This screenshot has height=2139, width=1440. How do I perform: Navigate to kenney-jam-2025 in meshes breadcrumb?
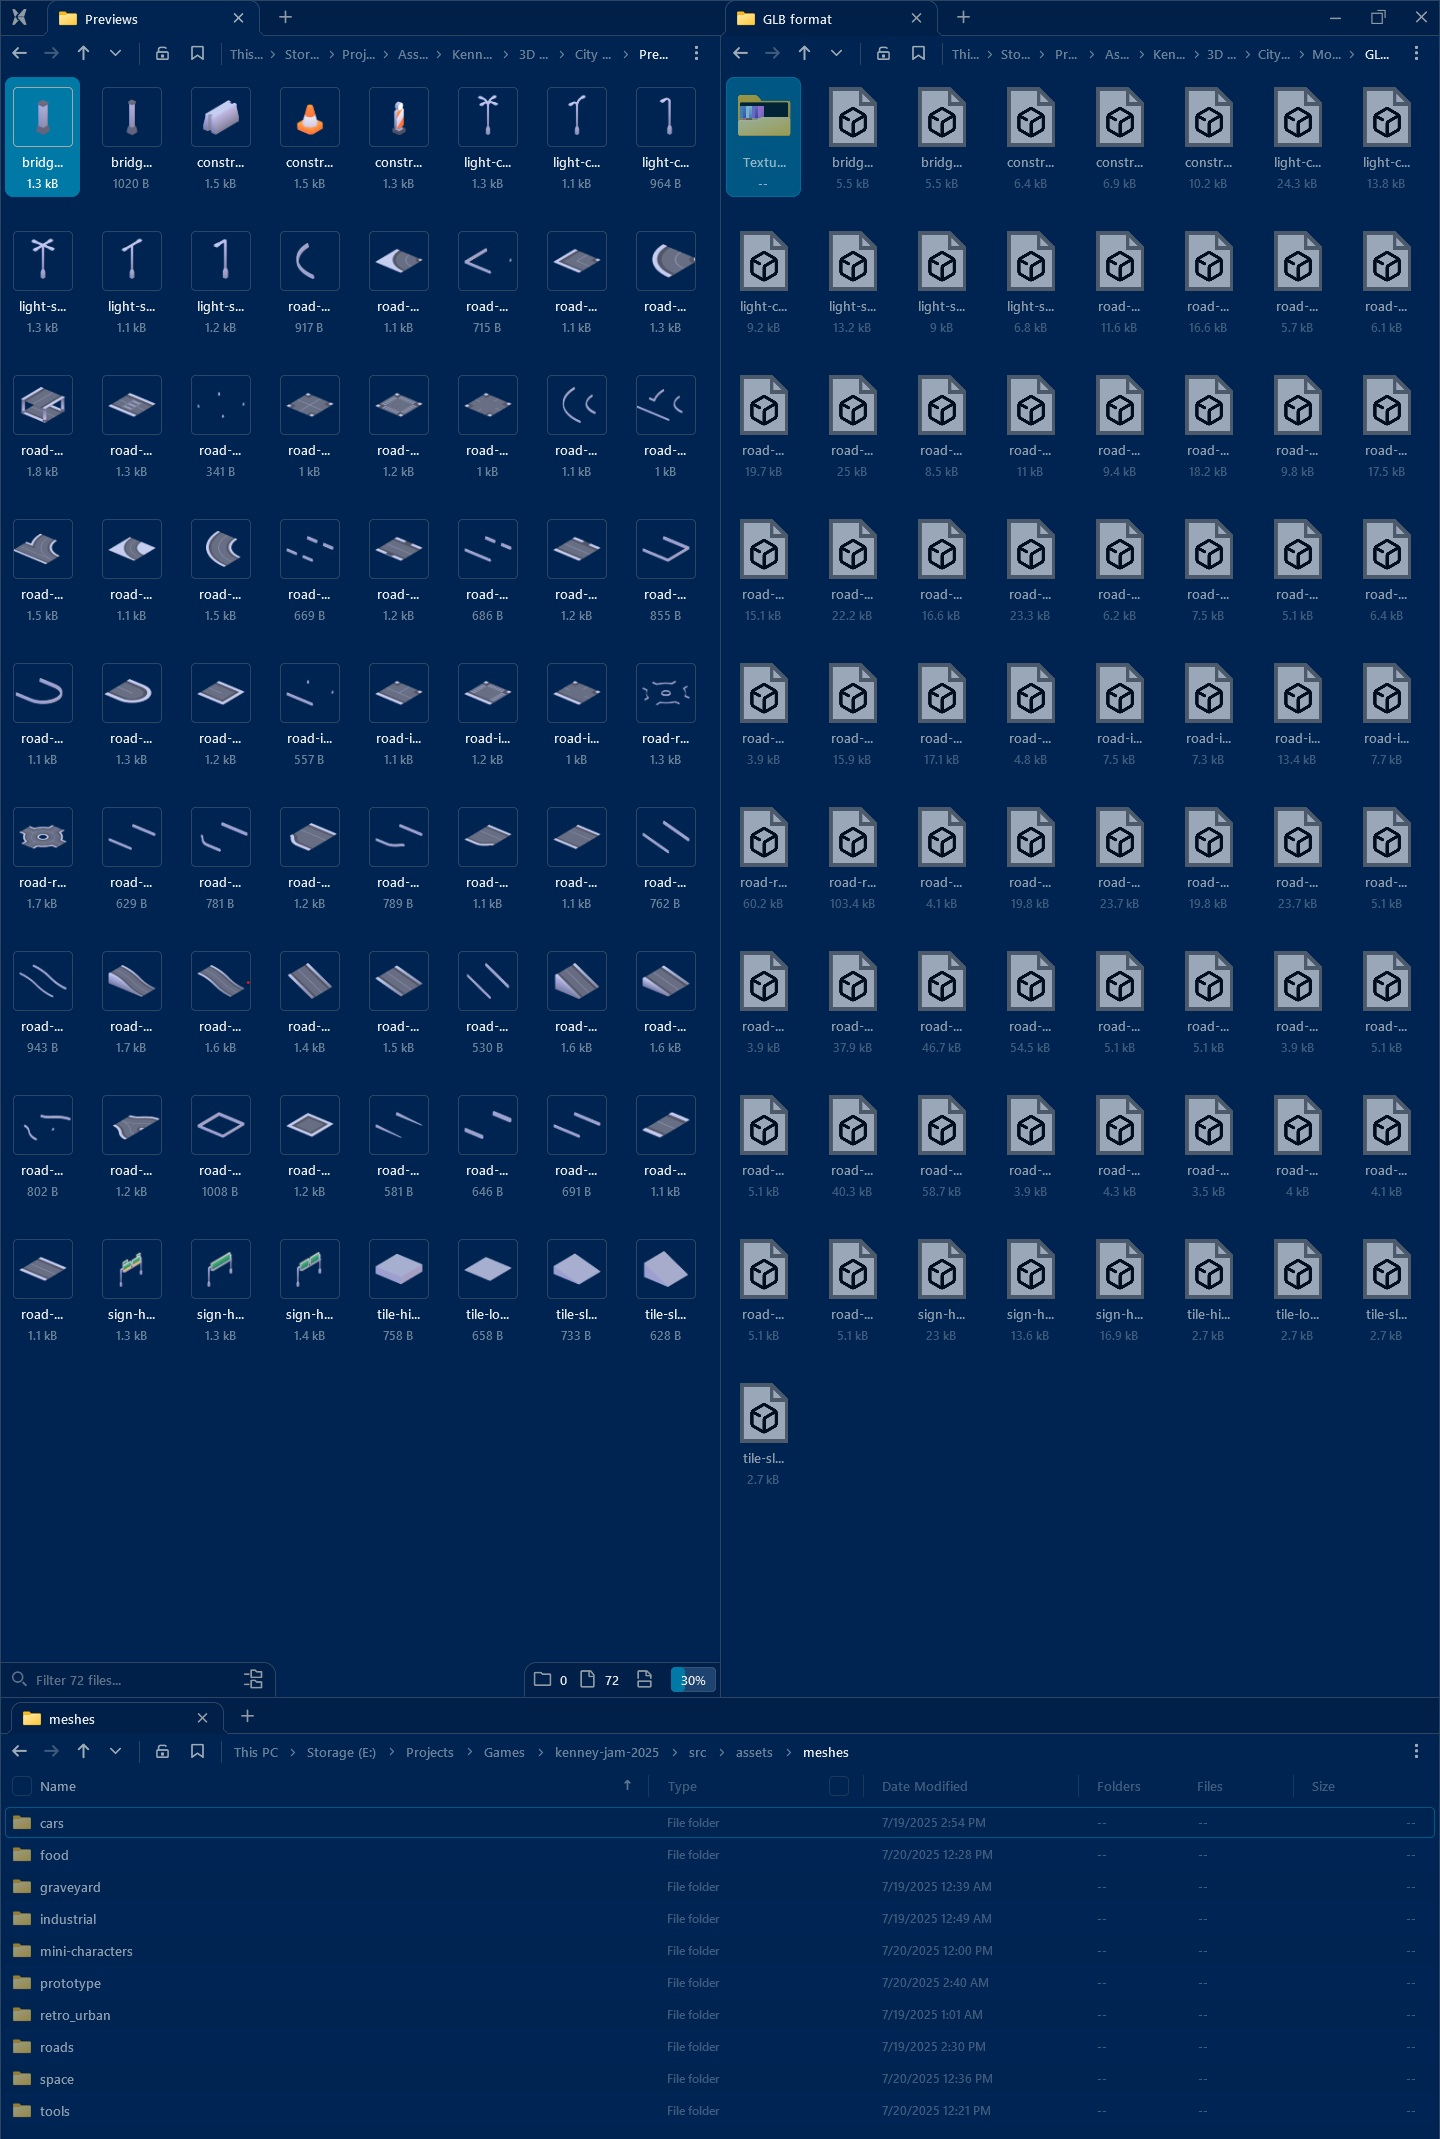(x=607, y=1752)
